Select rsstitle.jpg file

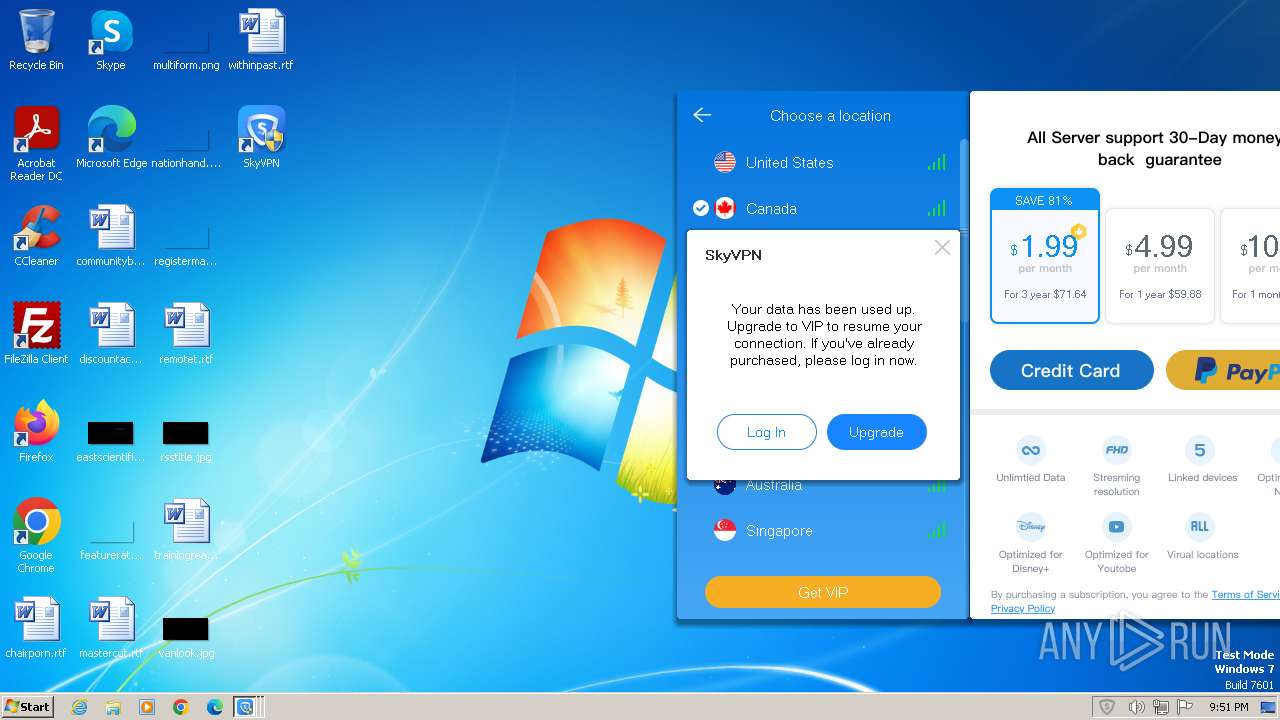coord(186,440)
